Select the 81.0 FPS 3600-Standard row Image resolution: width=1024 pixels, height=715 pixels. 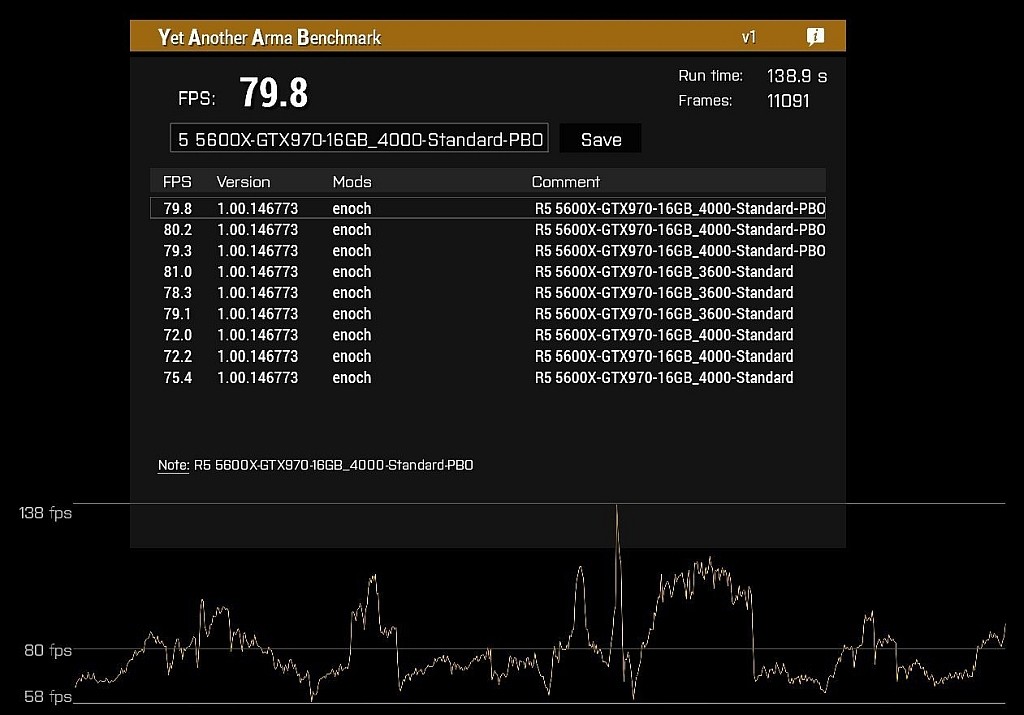488,272
